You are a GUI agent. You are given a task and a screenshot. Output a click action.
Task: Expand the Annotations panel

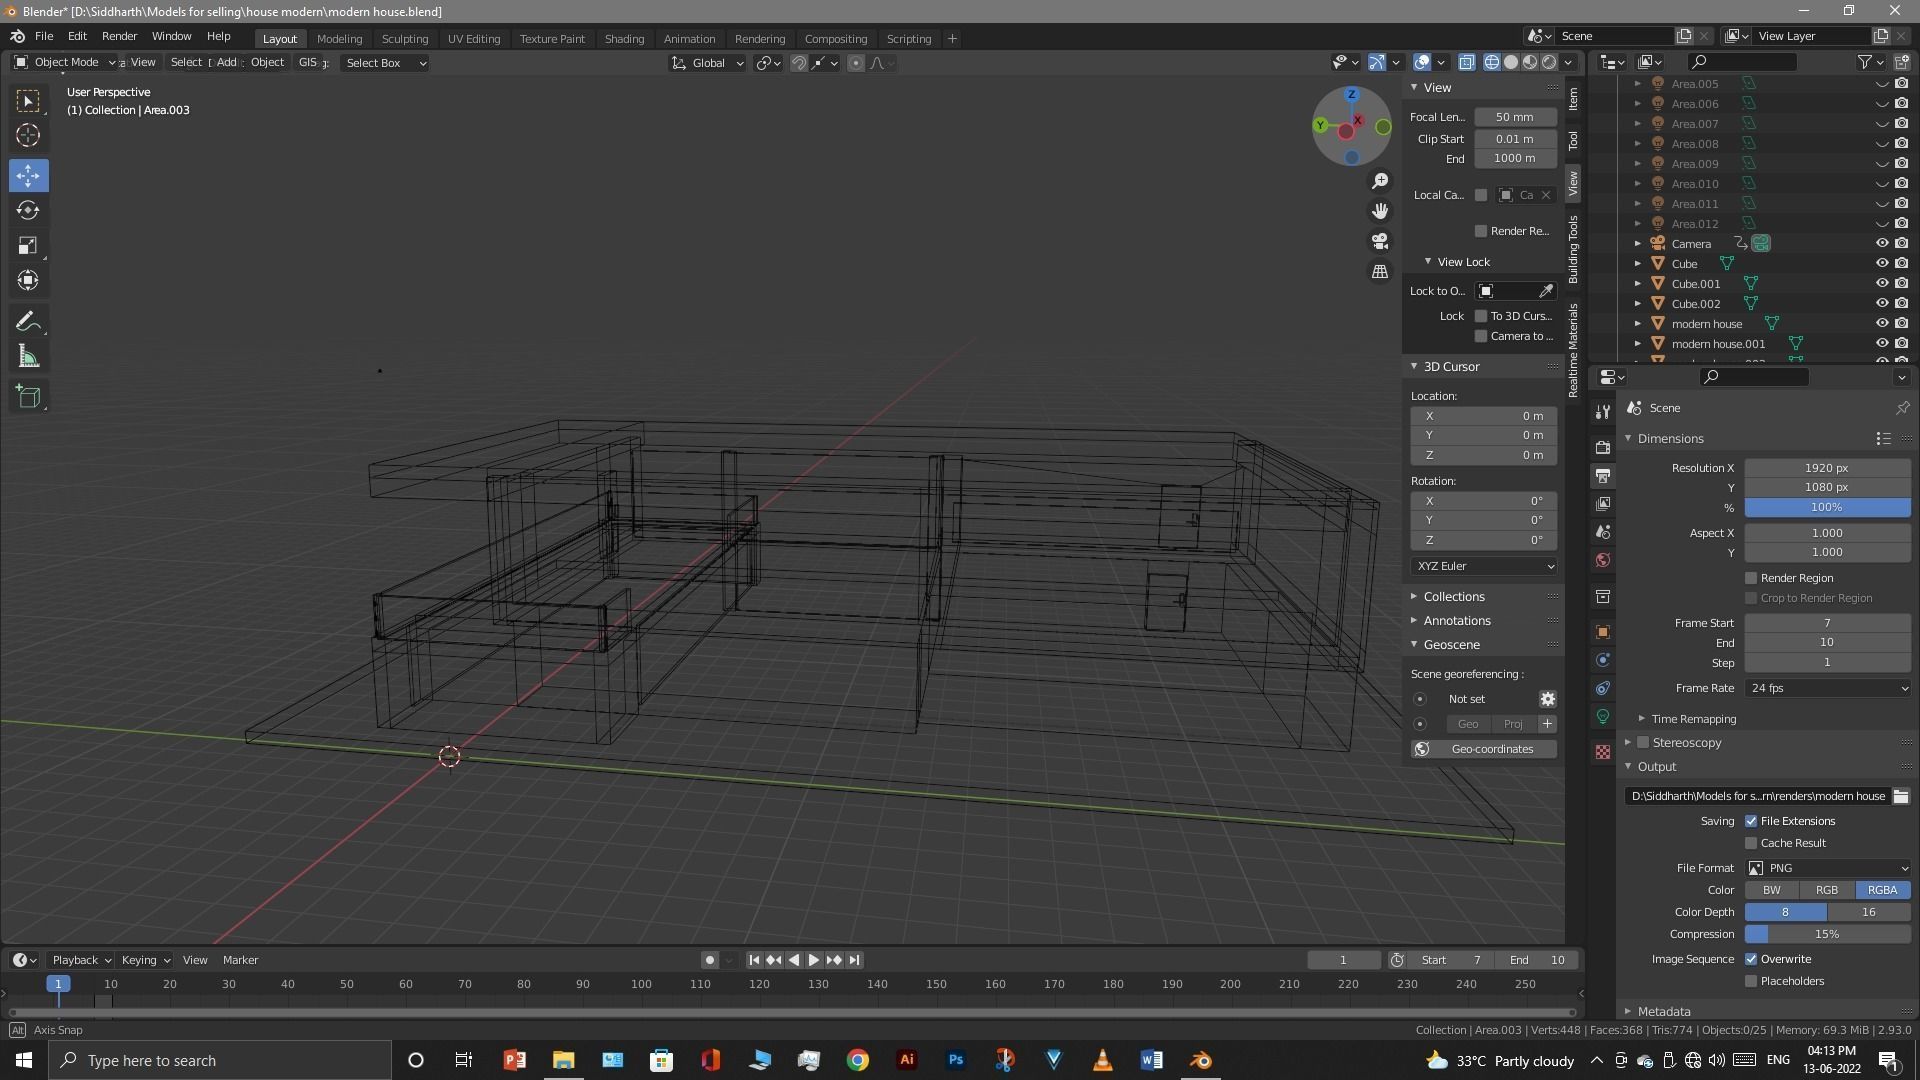coord(1457,621)
